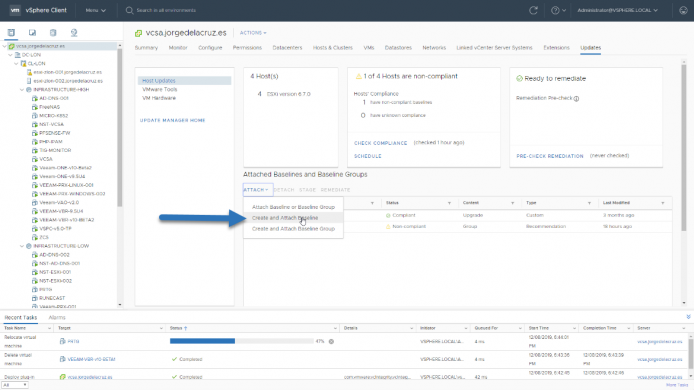The image size is (694, 390).
Task: Select PFSENSE-FW in the tree
Action: pyautogui.click(x=54, y=133)
